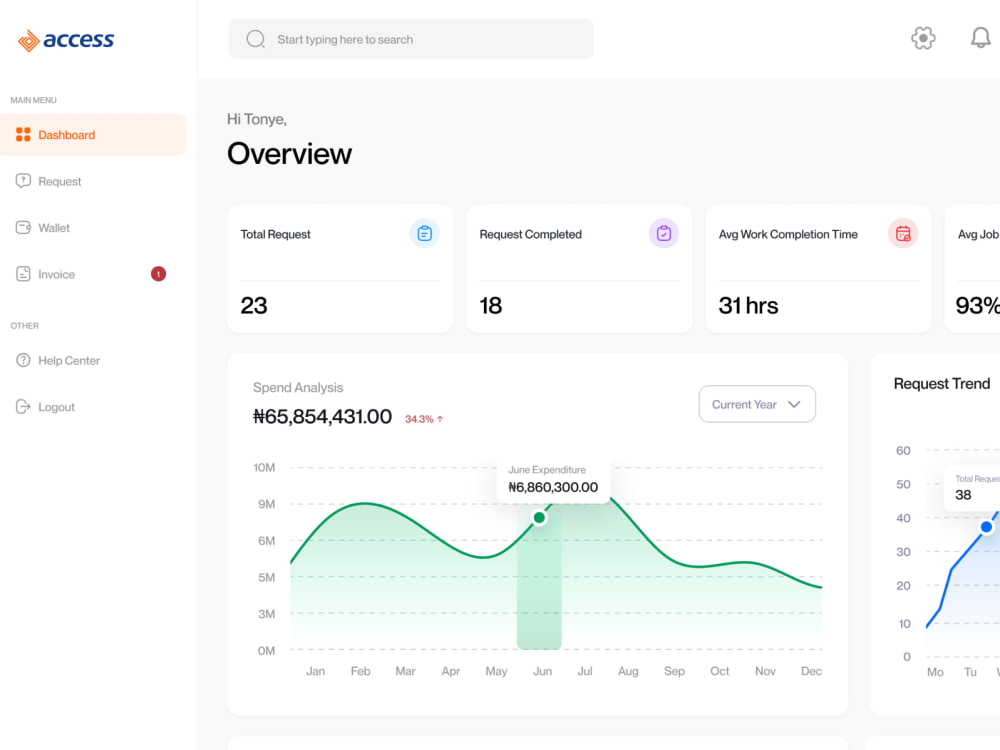Click the Jan axis label
Image resolution: width=1000 pixels, height=750 pixels.
(316, 671)
